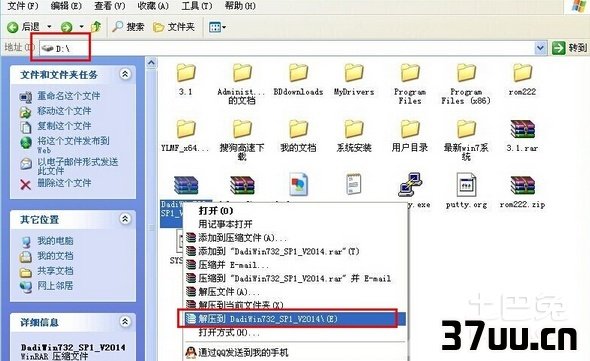
Task: Click 删除这个文件 task link
Action: 64,183
